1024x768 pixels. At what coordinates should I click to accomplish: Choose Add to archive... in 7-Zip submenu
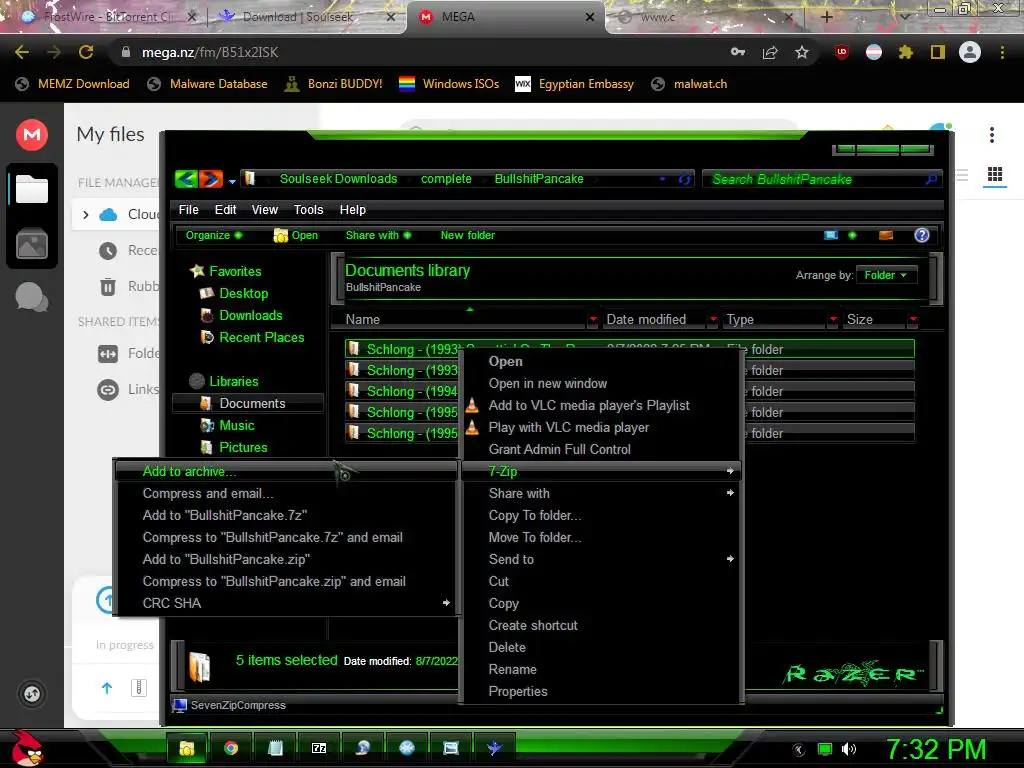[286, 471]
